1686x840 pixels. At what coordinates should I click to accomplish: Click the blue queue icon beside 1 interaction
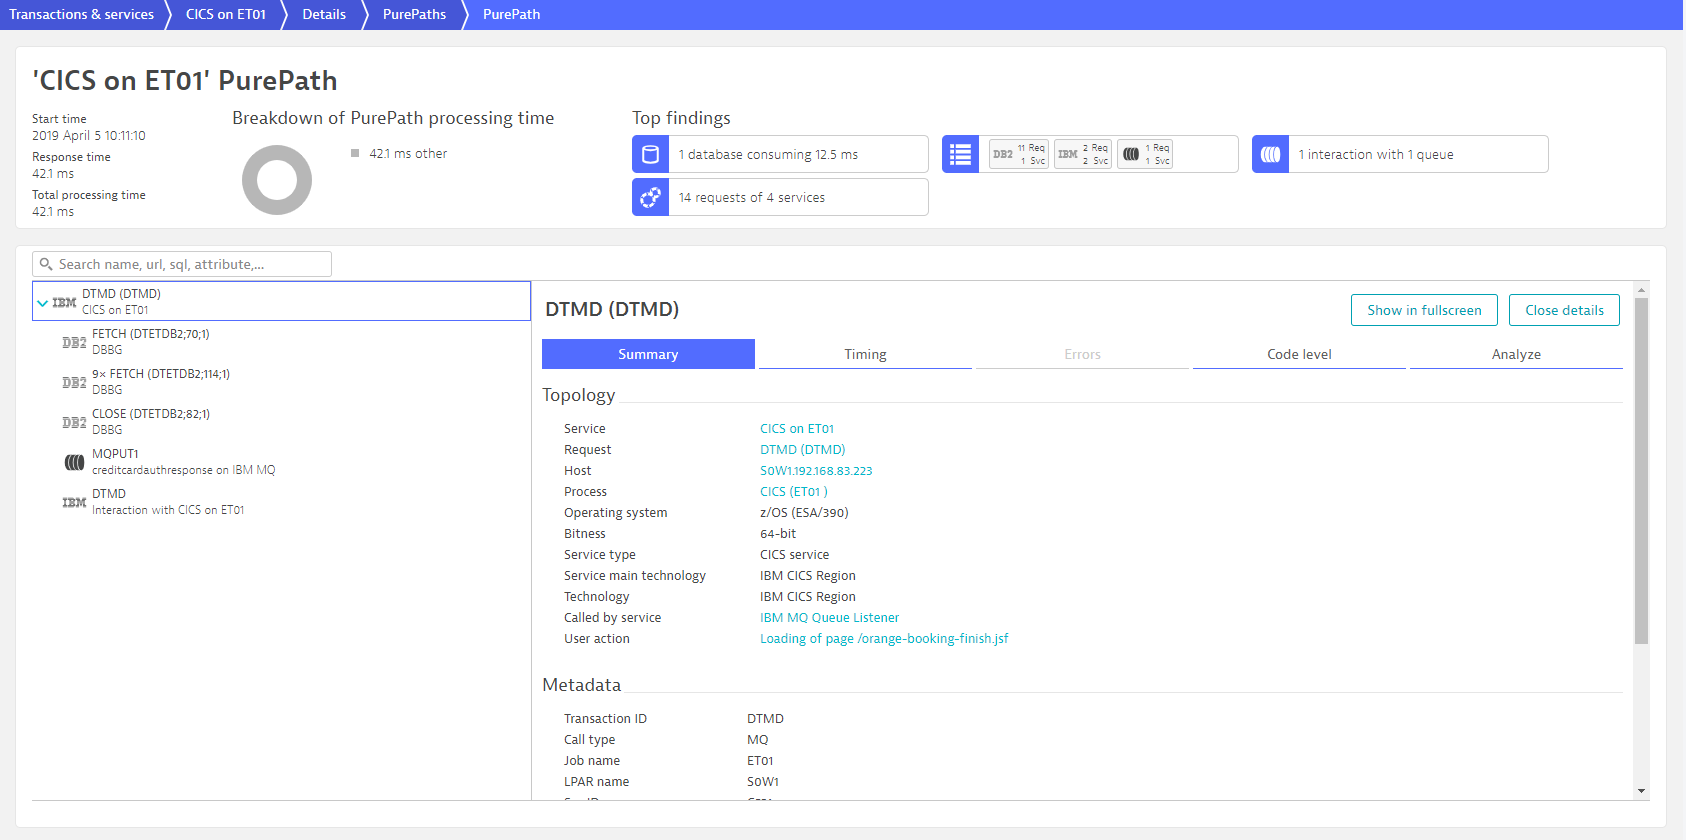click(x=1270, y=154)
